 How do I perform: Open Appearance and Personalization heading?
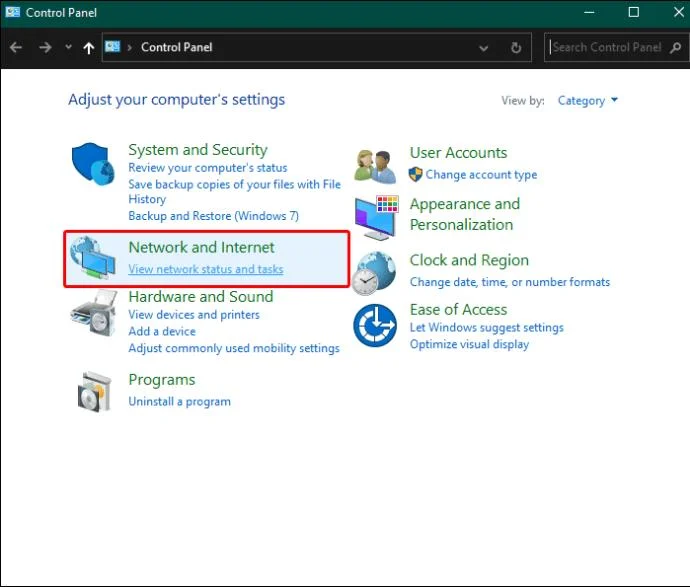(x=465, y=214)
